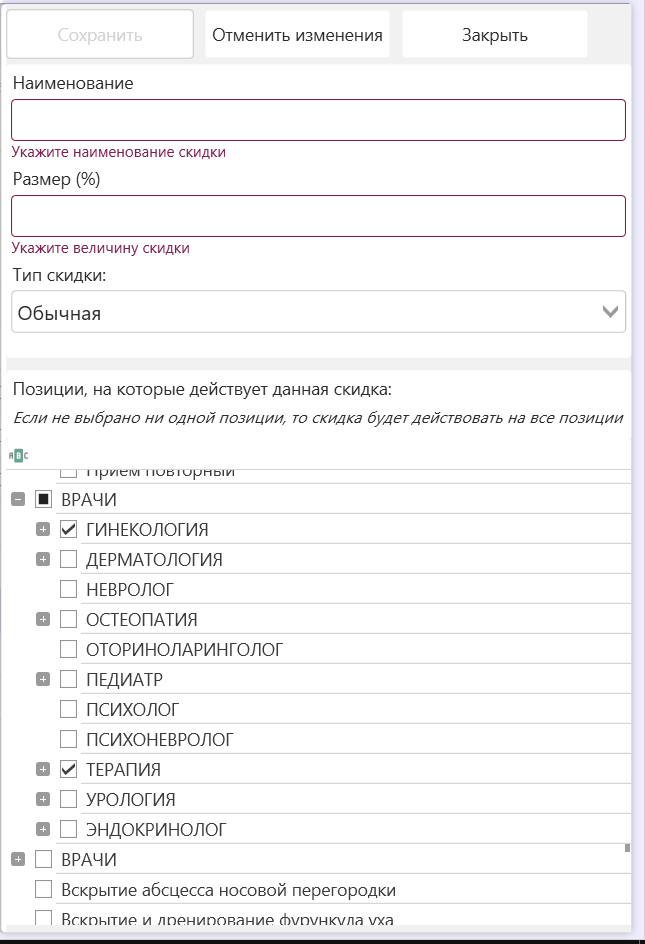Select the НЕВРОЛОГ row label

[129, 589]
